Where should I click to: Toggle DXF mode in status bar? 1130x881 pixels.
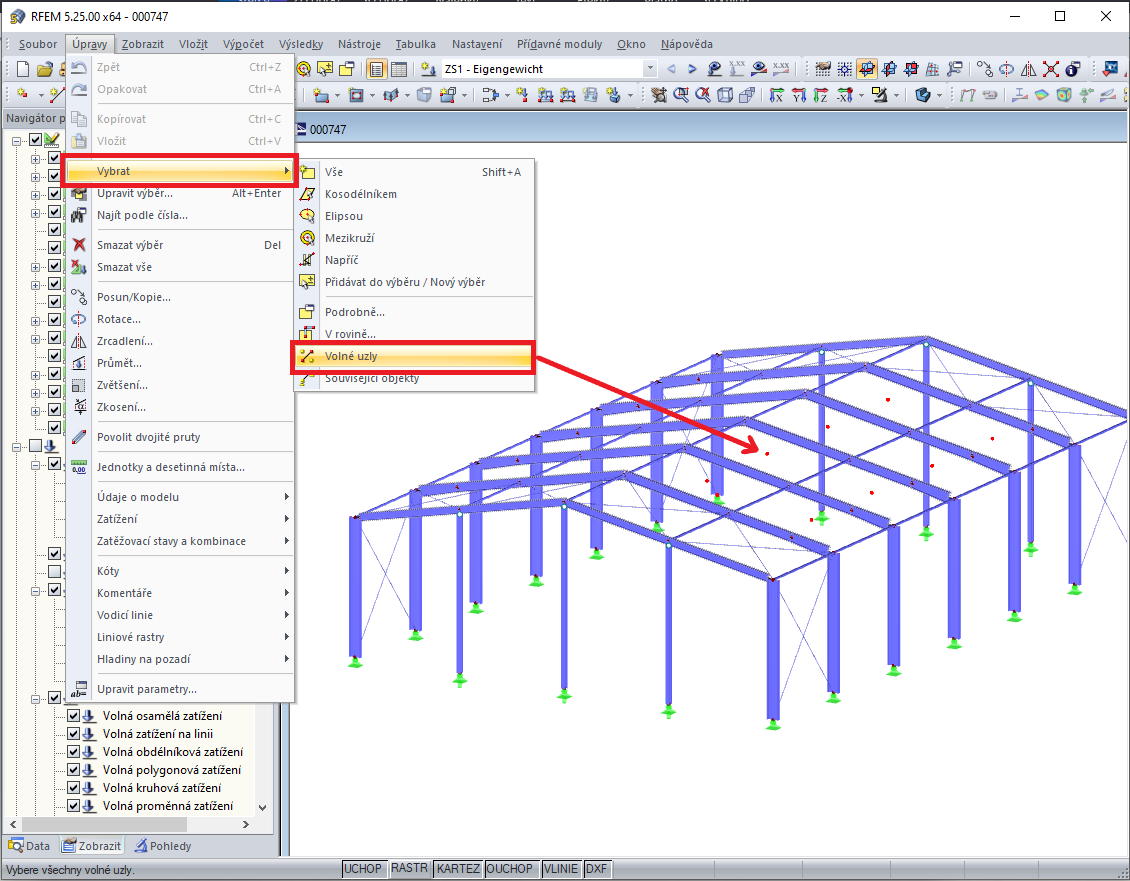click(597, 869)
